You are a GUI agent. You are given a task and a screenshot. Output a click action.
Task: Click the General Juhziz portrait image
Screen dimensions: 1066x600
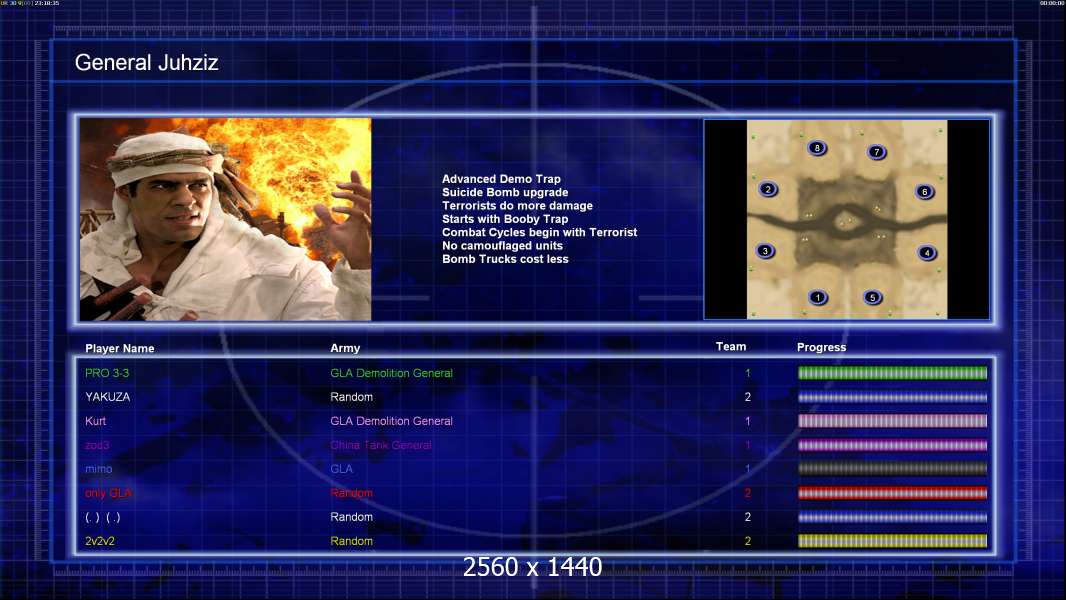(x=225, y=219)
